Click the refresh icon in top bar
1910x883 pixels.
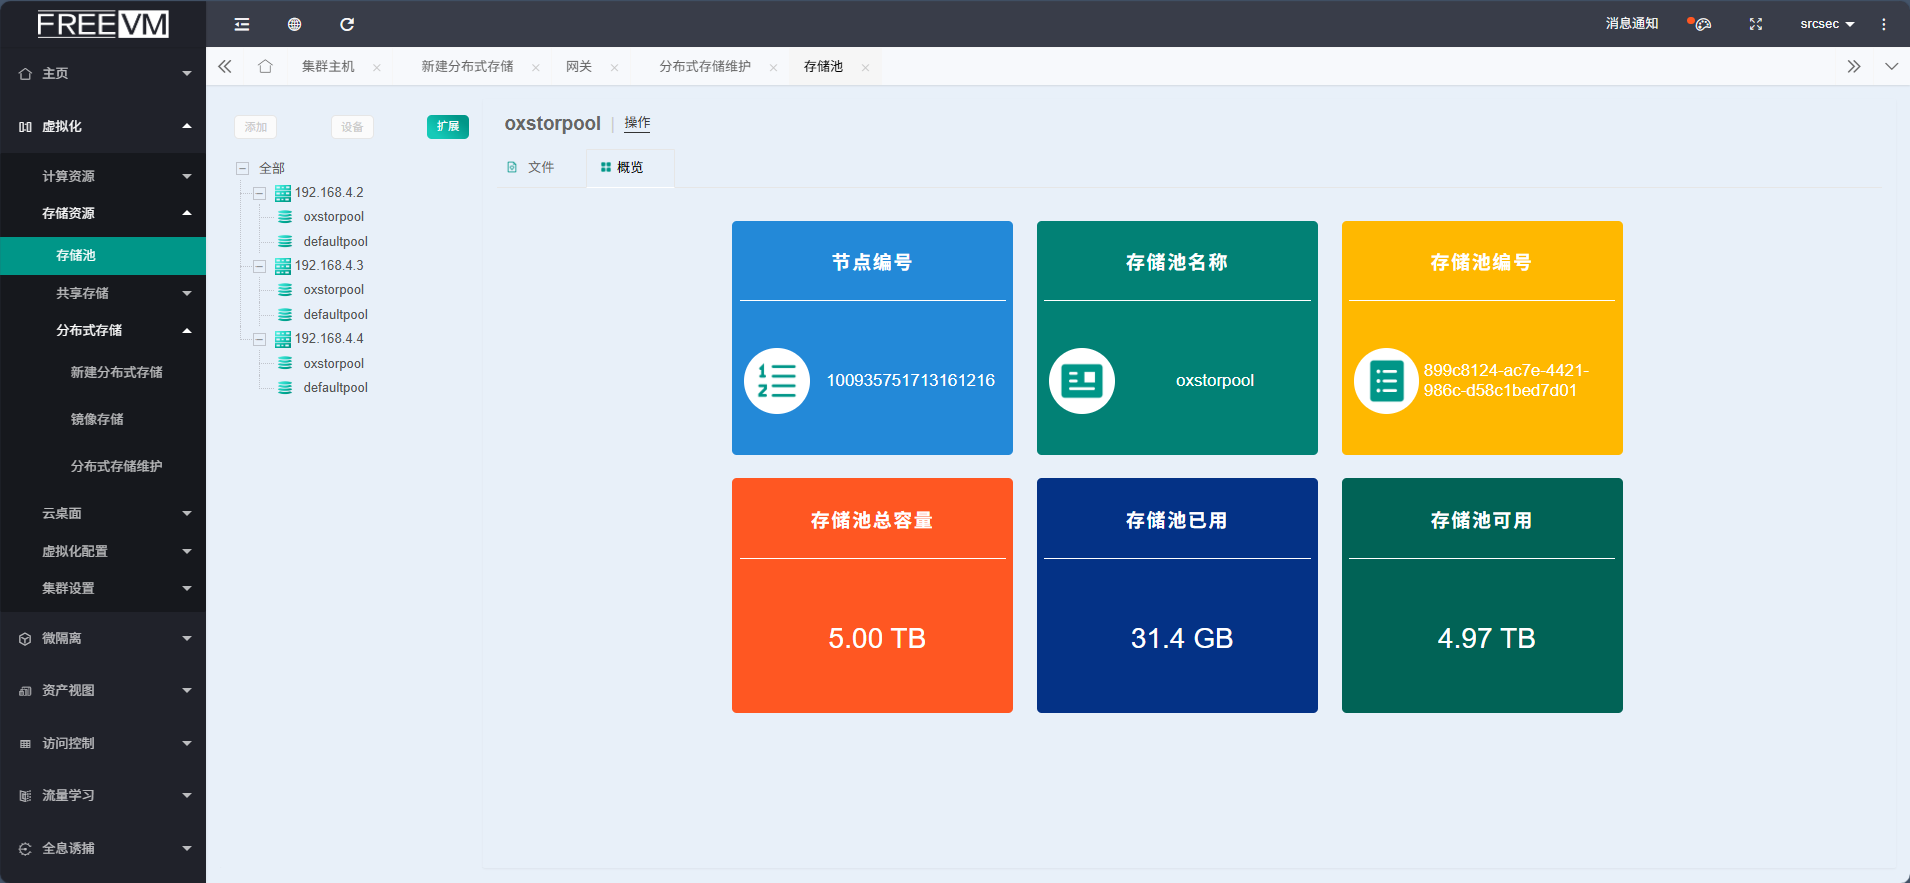coord(347,24)
